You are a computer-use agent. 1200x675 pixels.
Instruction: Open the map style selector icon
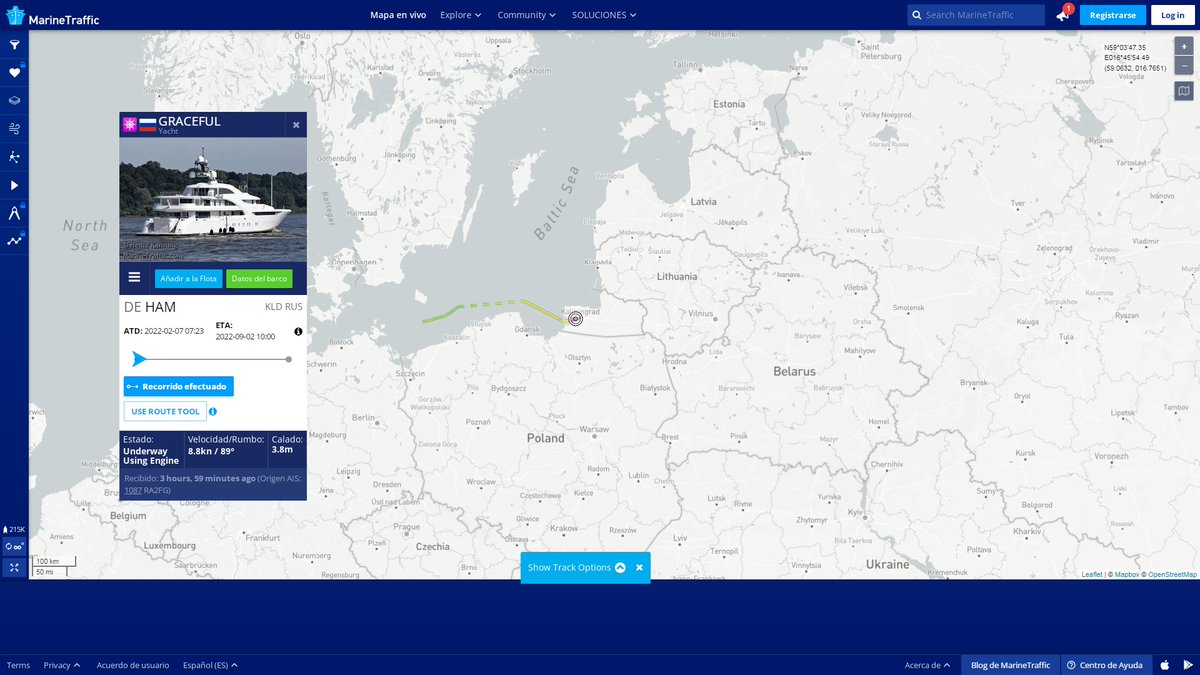click(x=1184, y=91)
